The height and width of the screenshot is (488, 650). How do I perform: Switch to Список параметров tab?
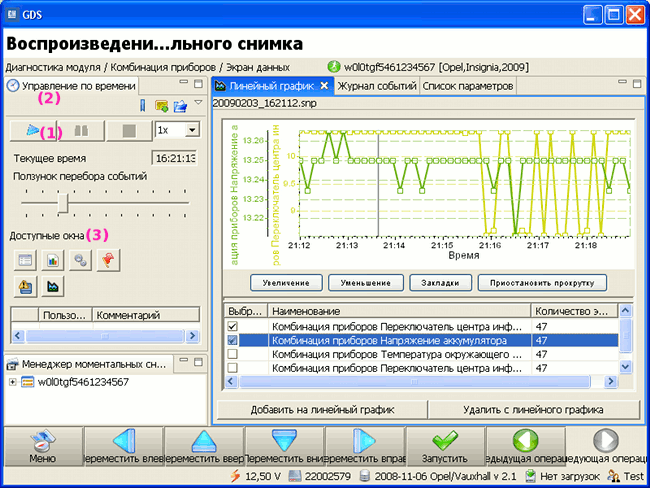[468, 86]
